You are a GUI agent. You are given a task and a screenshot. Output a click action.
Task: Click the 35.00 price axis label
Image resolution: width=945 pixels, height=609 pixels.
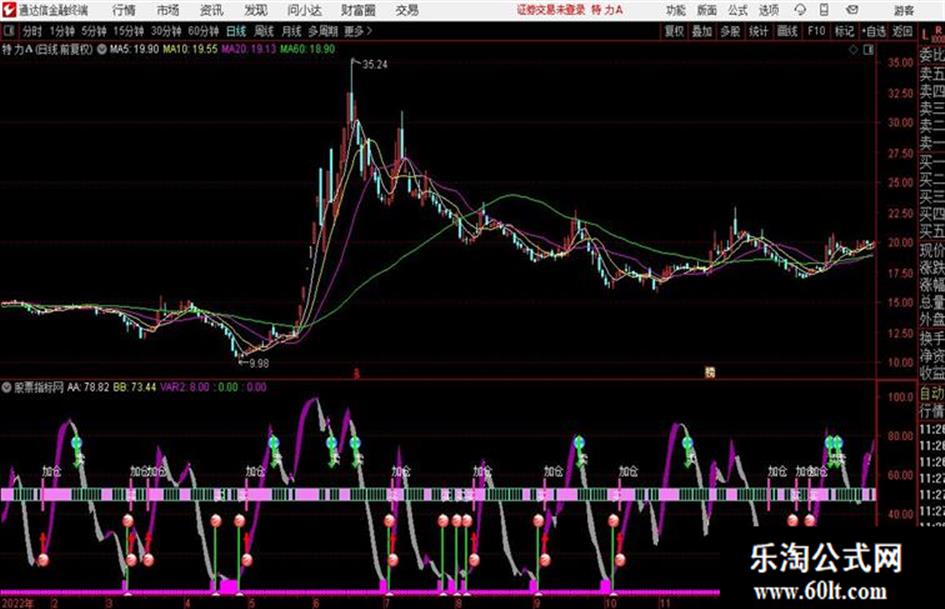[x=901, y=63]
